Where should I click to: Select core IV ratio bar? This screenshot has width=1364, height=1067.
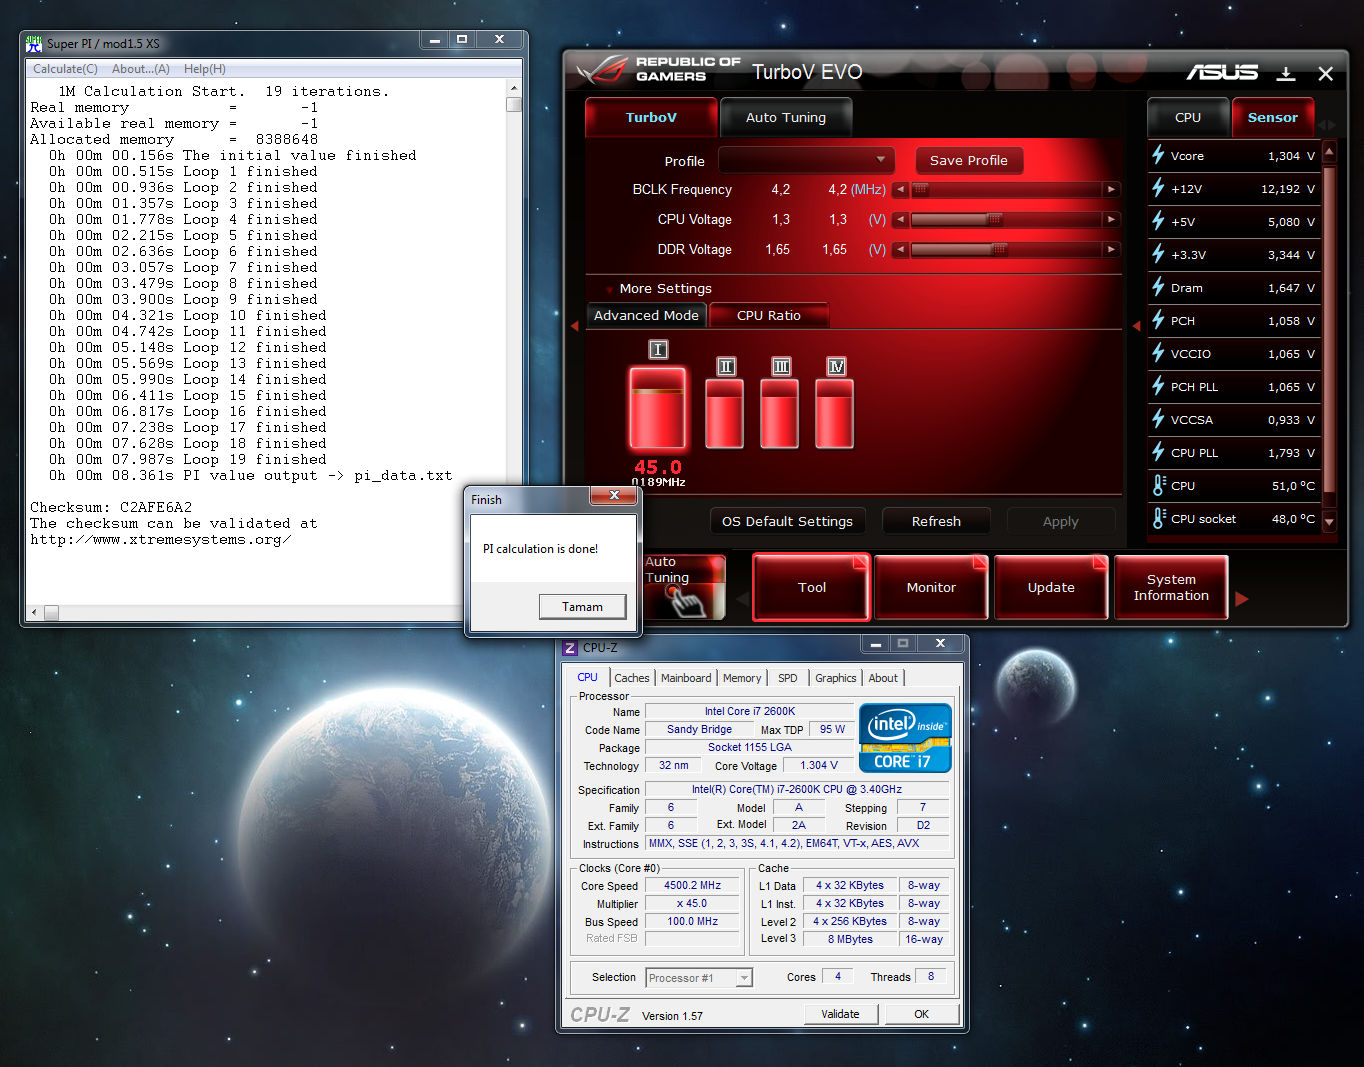tap(835, 415)
